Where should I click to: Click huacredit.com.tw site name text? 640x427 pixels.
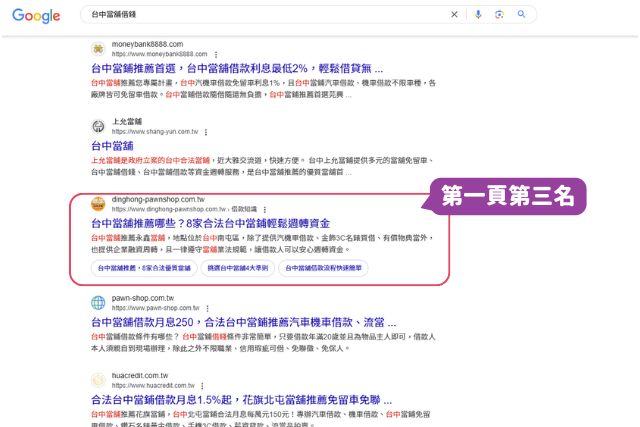coord(140,376)
